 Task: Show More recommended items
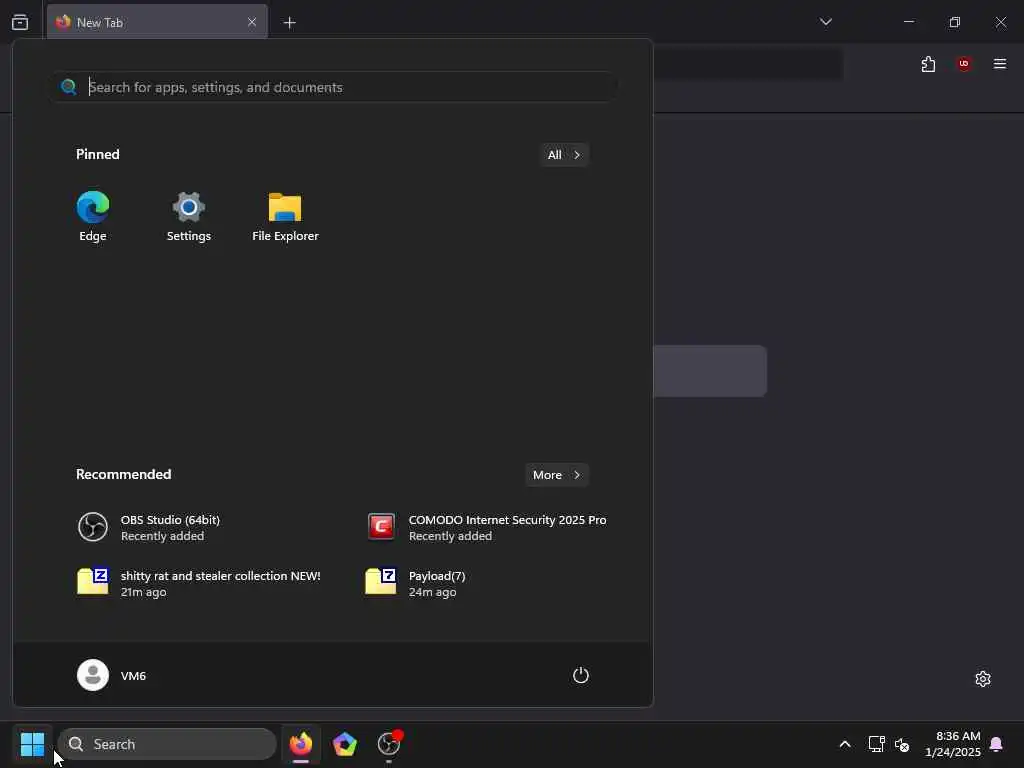[557, 475]
